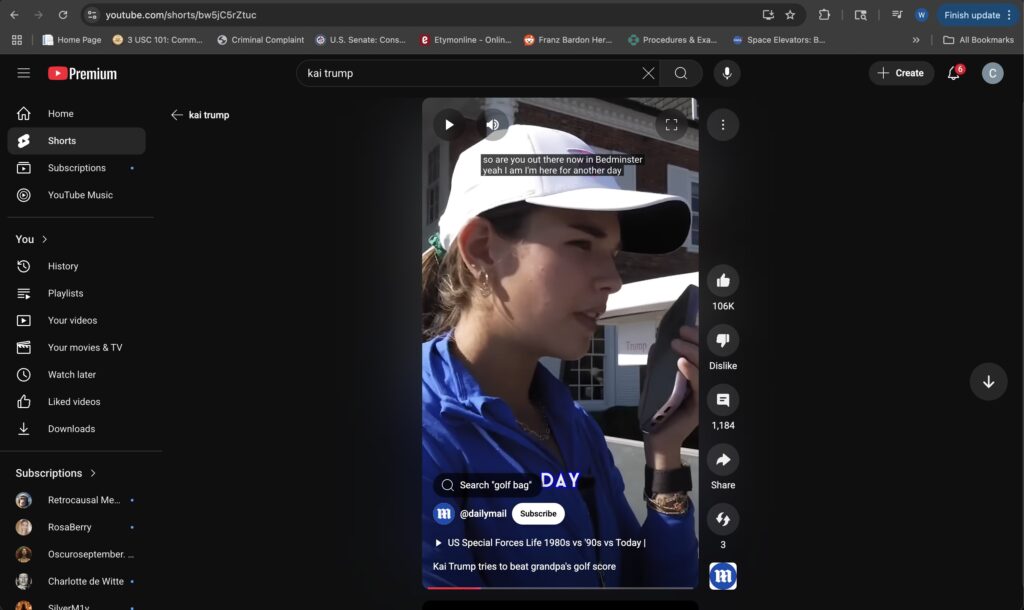Like the Kai Trump short
Image resolution: width=1024 pixels, height=610 pixels.
[x=722, y=281]
